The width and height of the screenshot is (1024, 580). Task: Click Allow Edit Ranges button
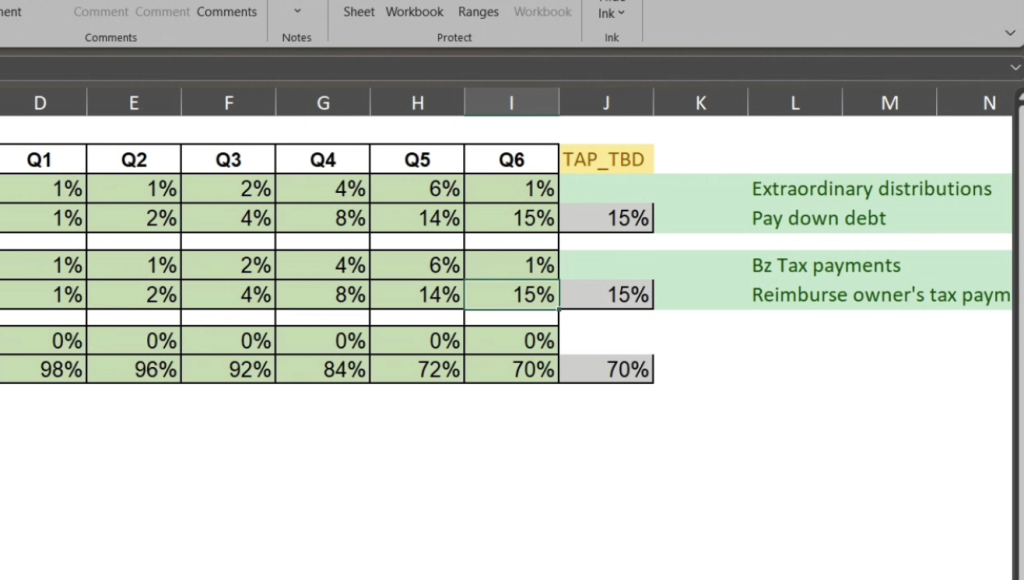[x=478, y=12]
